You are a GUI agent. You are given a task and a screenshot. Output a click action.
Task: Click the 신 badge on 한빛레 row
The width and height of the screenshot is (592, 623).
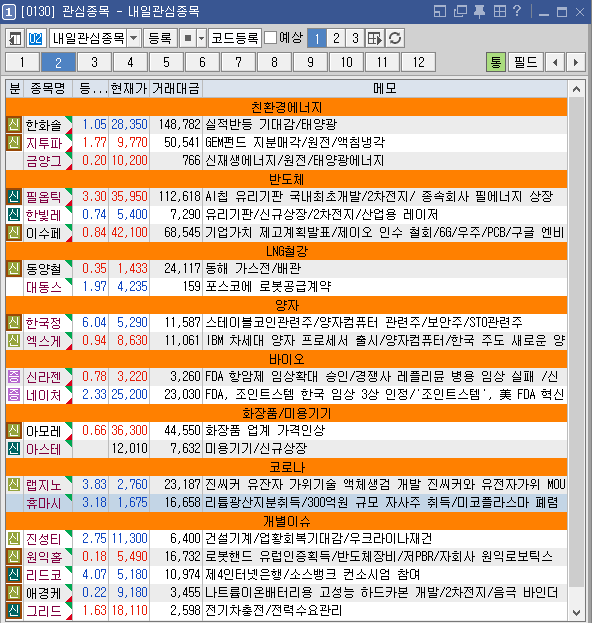14,215
